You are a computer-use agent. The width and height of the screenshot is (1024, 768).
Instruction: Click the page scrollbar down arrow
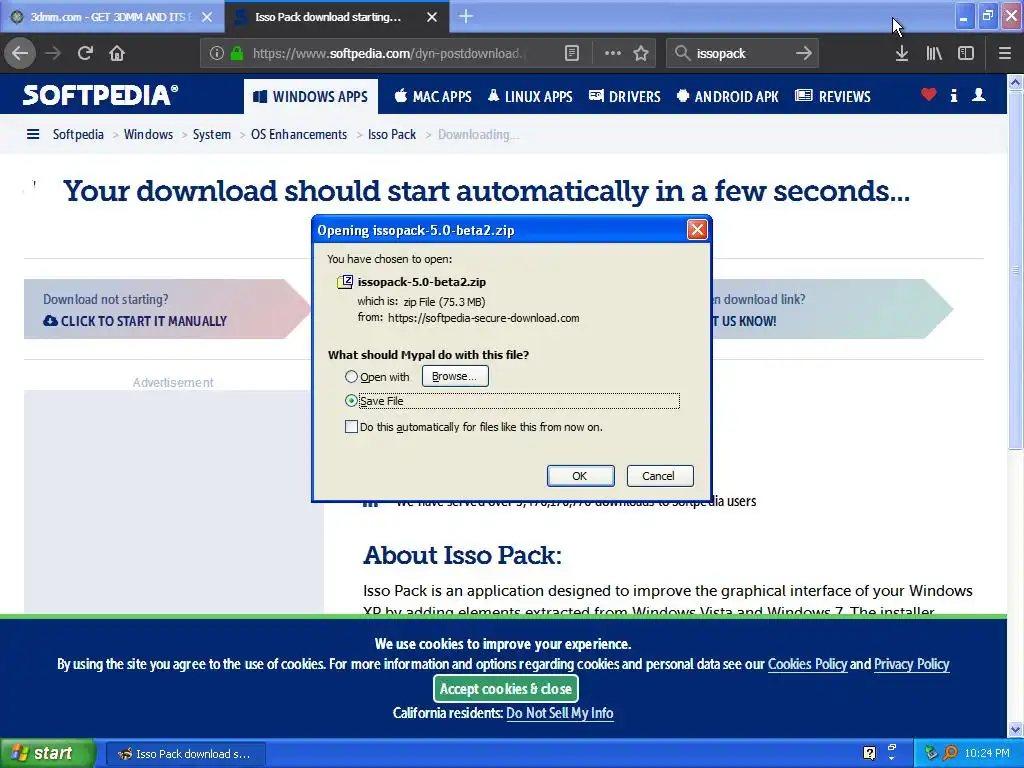coord(1015,729)
